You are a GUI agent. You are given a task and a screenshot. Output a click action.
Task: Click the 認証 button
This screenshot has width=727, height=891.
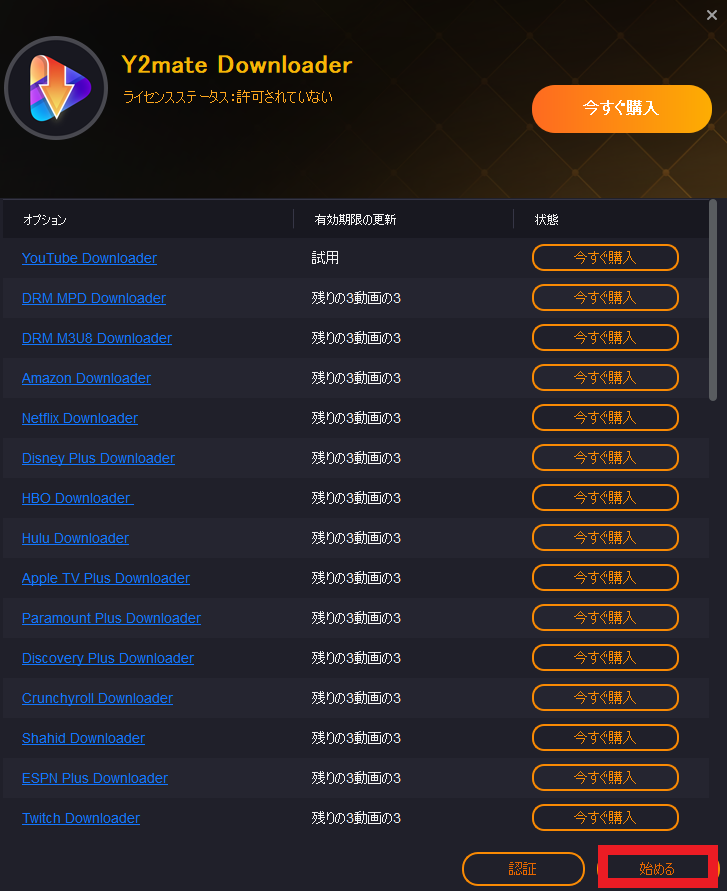[x=523, y=869]
